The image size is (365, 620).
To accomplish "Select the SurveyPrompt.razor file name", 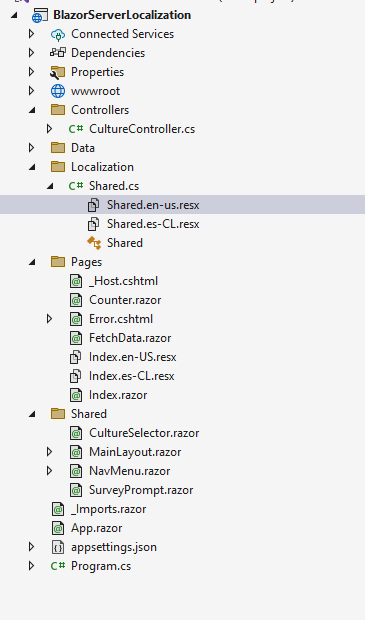I will point(141,490).
